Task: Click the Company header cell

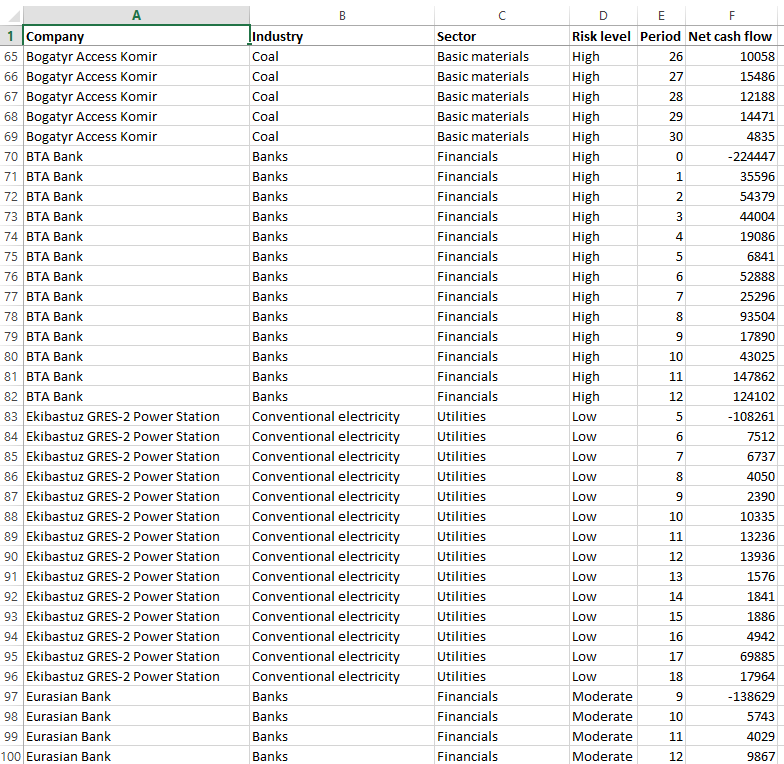Action: click(136, 36)
